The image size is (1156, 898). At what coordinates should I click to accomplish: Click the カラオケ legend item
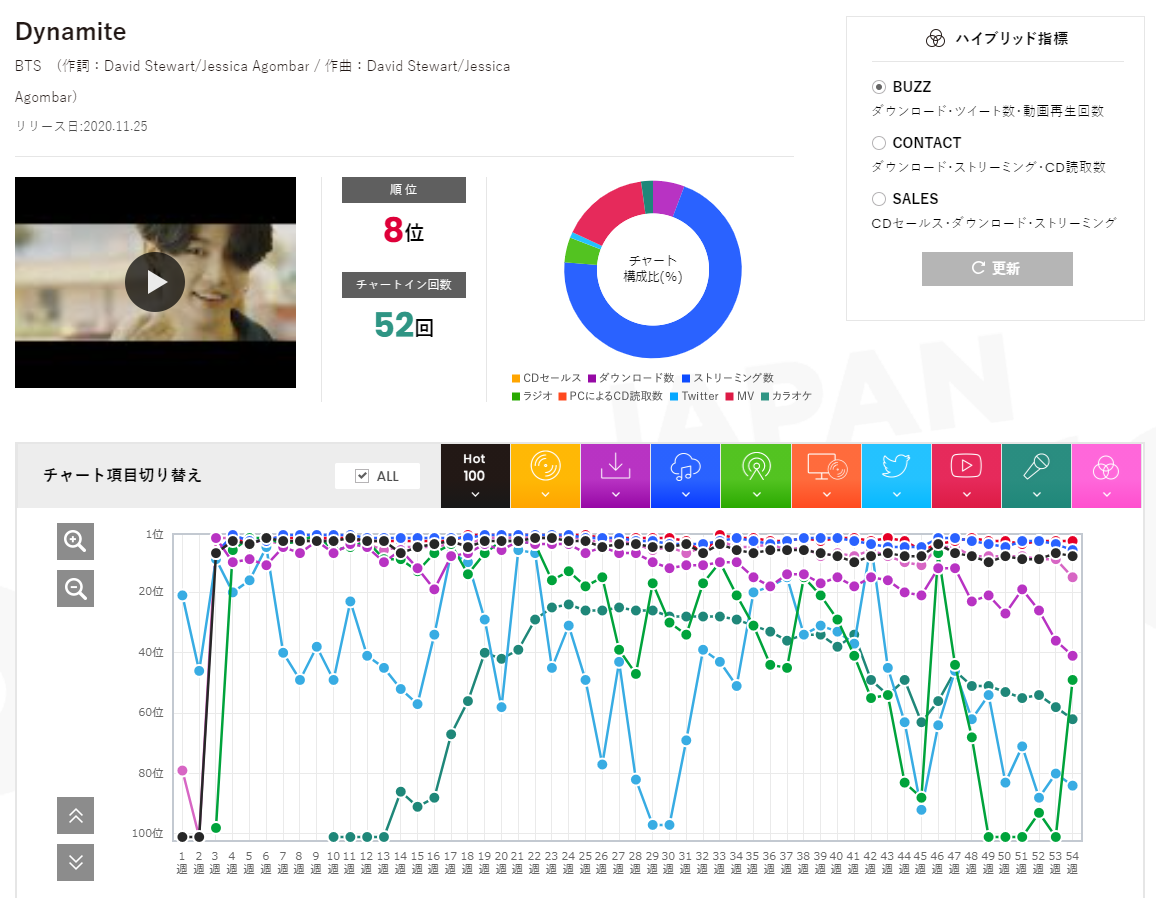[786, 397]
